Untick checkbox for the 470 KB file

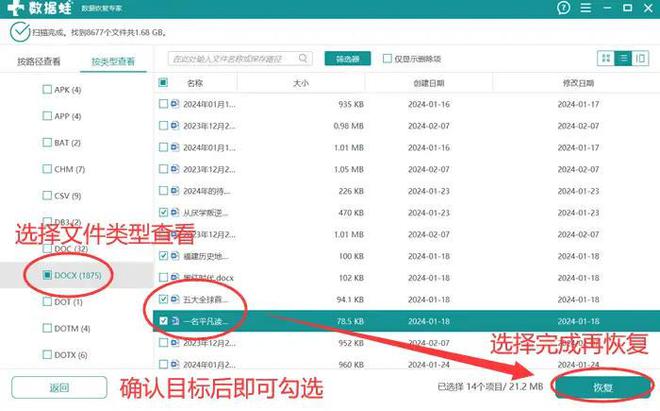(x=163, y=213)
